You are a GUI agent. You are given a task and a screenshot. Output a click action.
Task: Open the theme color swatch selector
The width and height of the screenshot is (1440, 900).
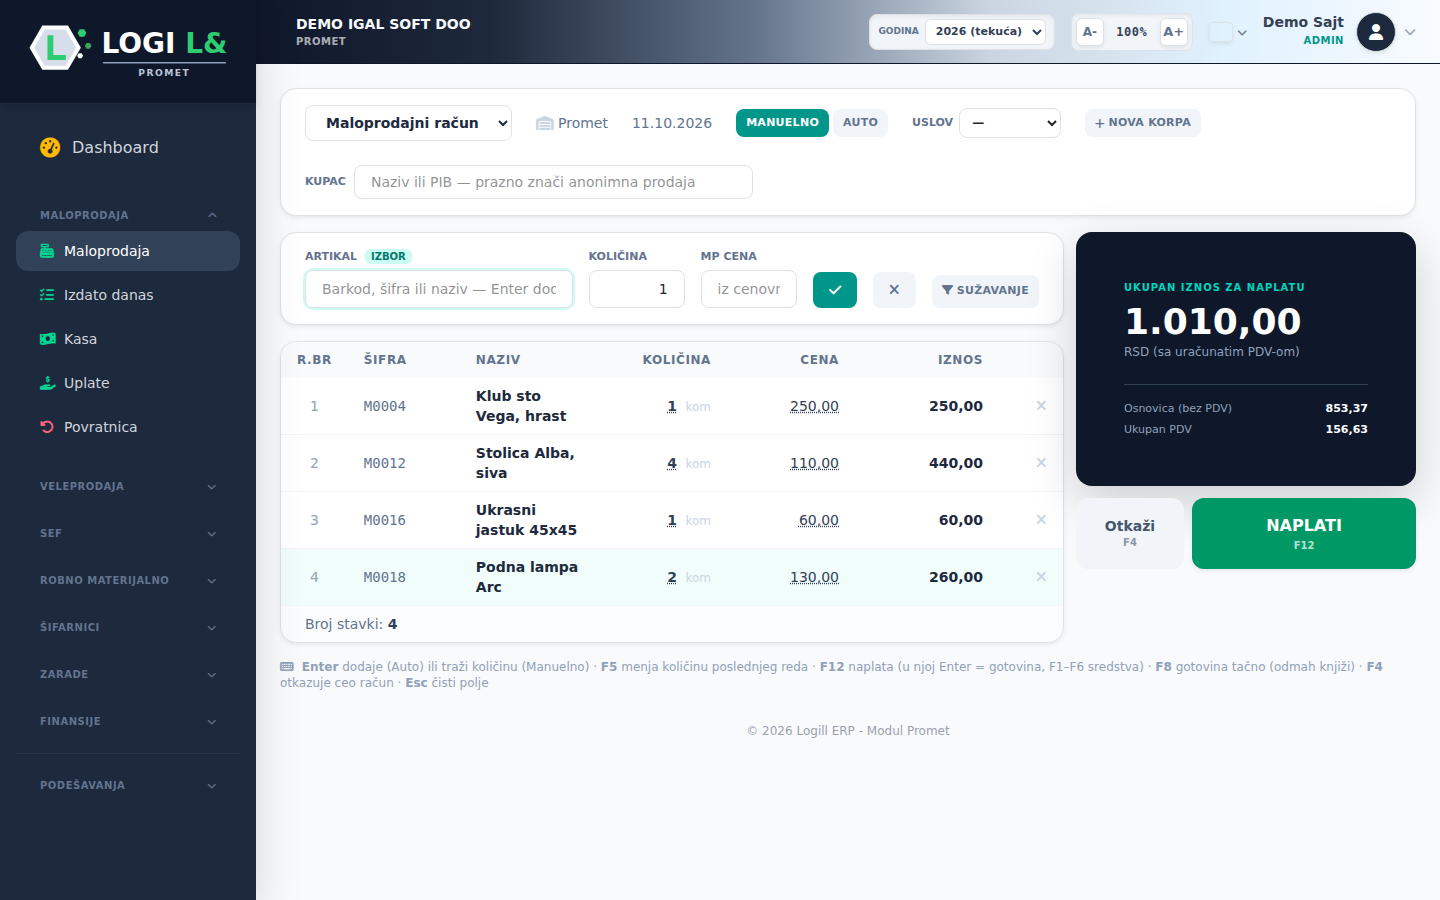coord(1227,32)
